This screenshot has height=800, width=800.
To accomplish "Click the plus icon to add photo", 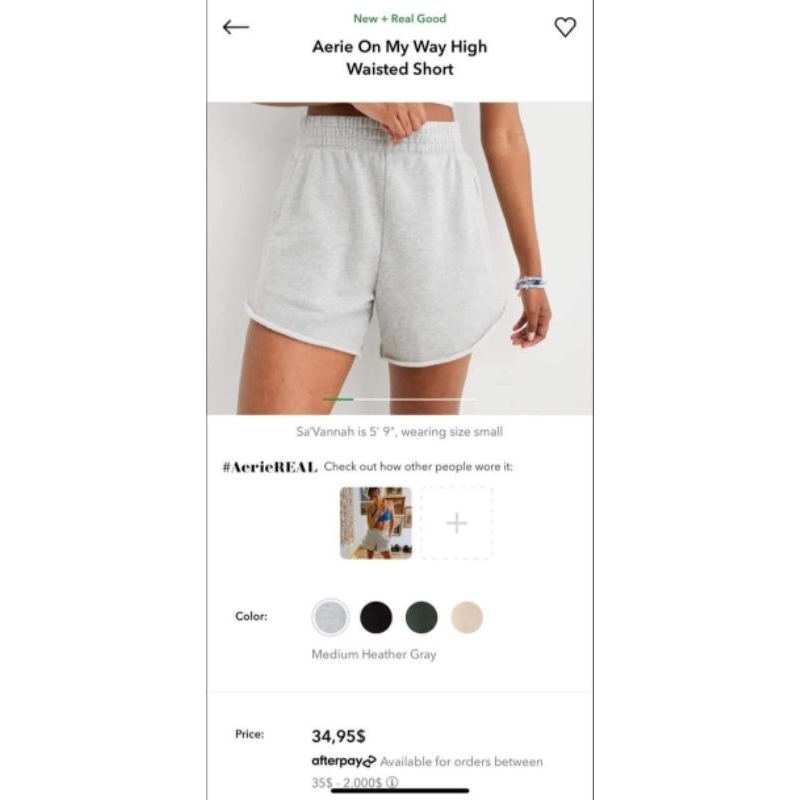I will tap(457, 523).
